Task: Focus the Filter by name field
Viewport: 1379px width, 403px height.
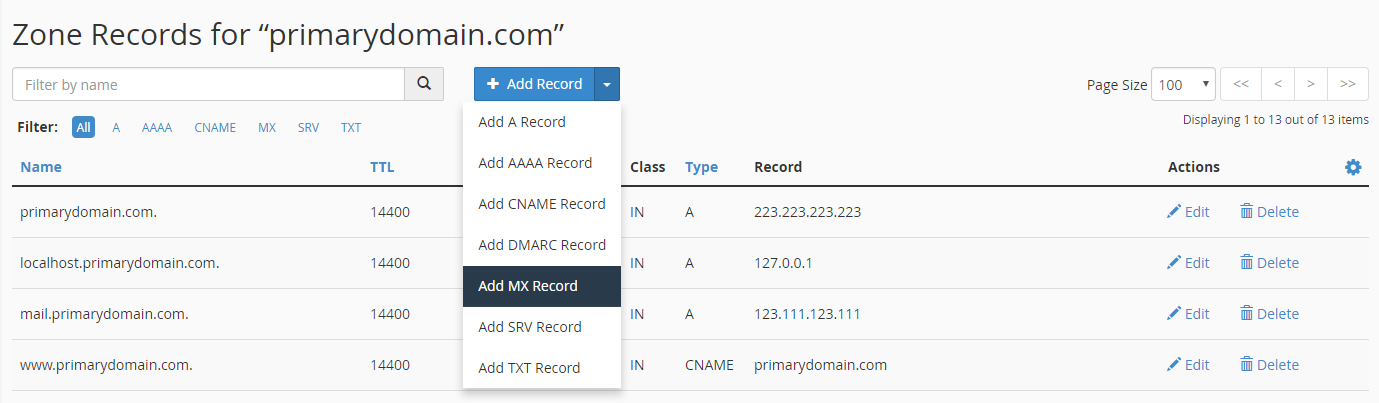Action: click(x=208, y=85)
